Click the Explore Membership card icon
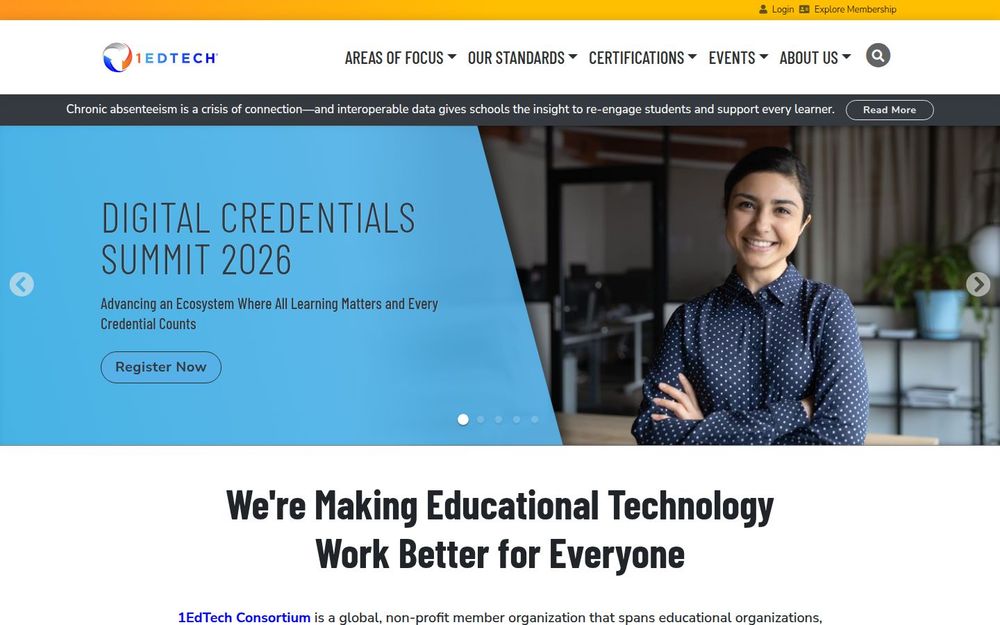The height and width of the screenshot is (625, 1000). tap(804, 10)
